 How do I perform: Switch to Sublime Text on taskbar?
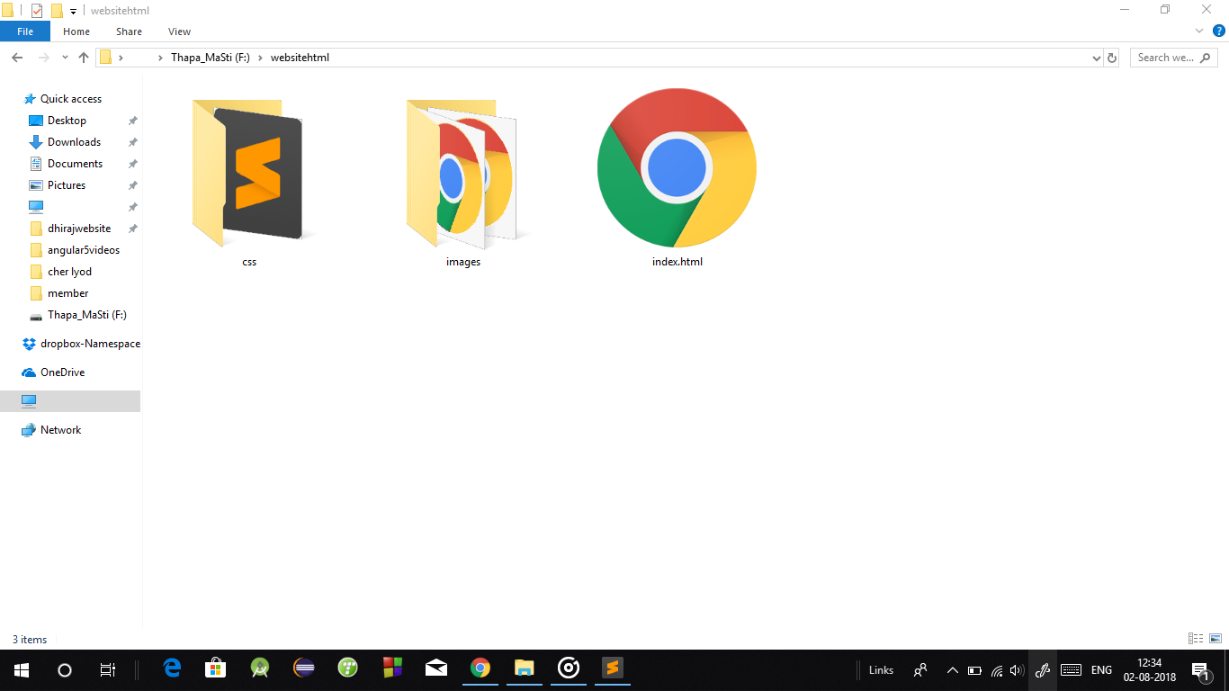[x=612, y=668]
